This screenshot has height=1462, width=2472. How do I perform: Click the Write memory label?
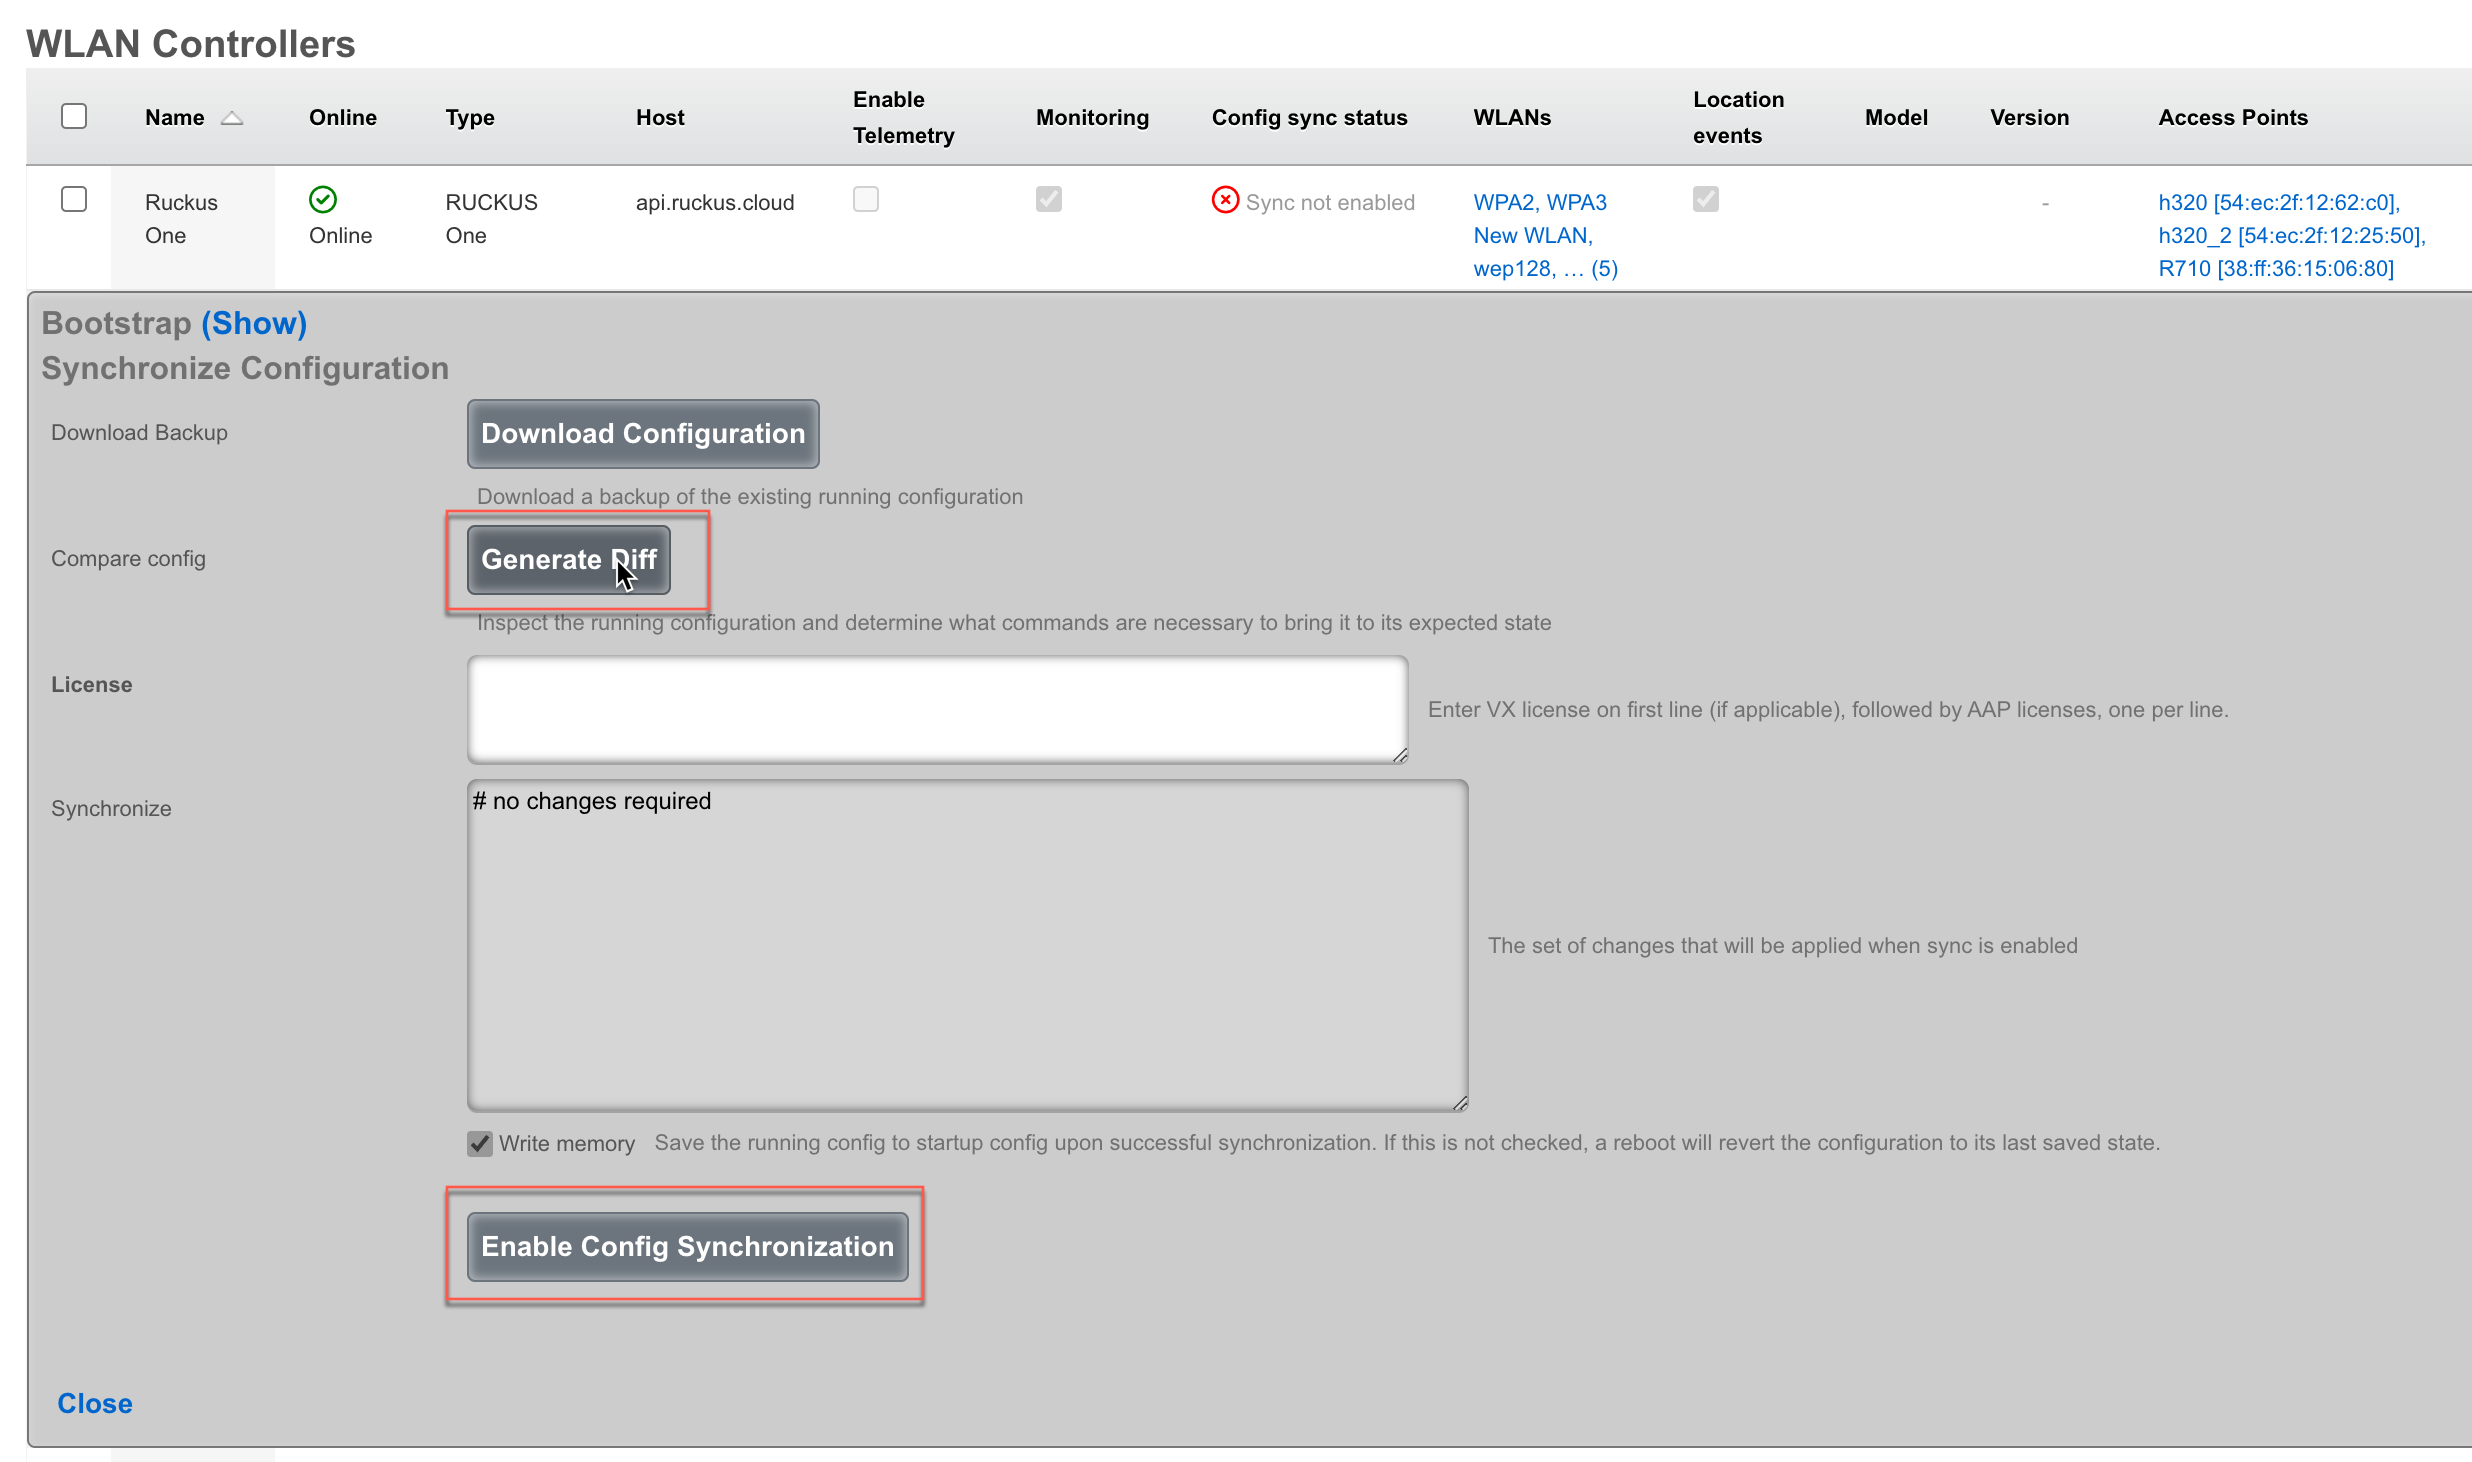(567, 1143)
